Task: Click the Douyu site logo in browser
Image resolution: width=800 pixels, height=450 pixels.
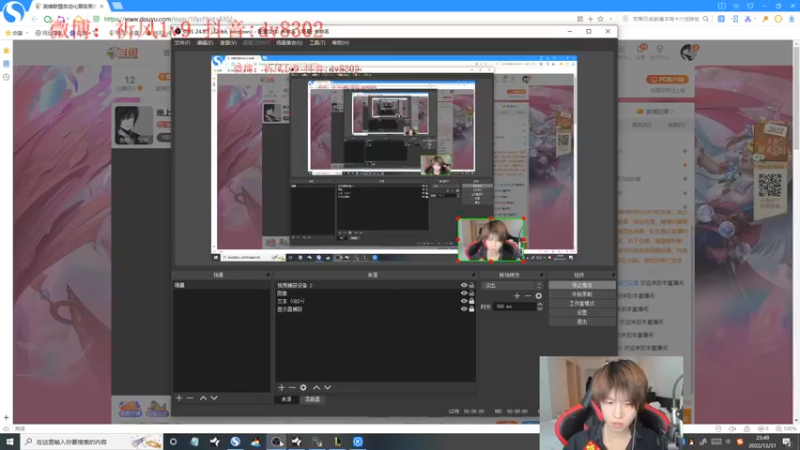Action: coord(122,53)
